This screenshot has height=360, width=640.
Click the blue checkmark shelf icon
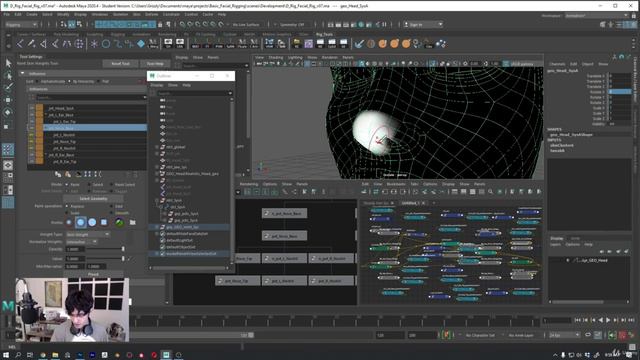(359, 43)
